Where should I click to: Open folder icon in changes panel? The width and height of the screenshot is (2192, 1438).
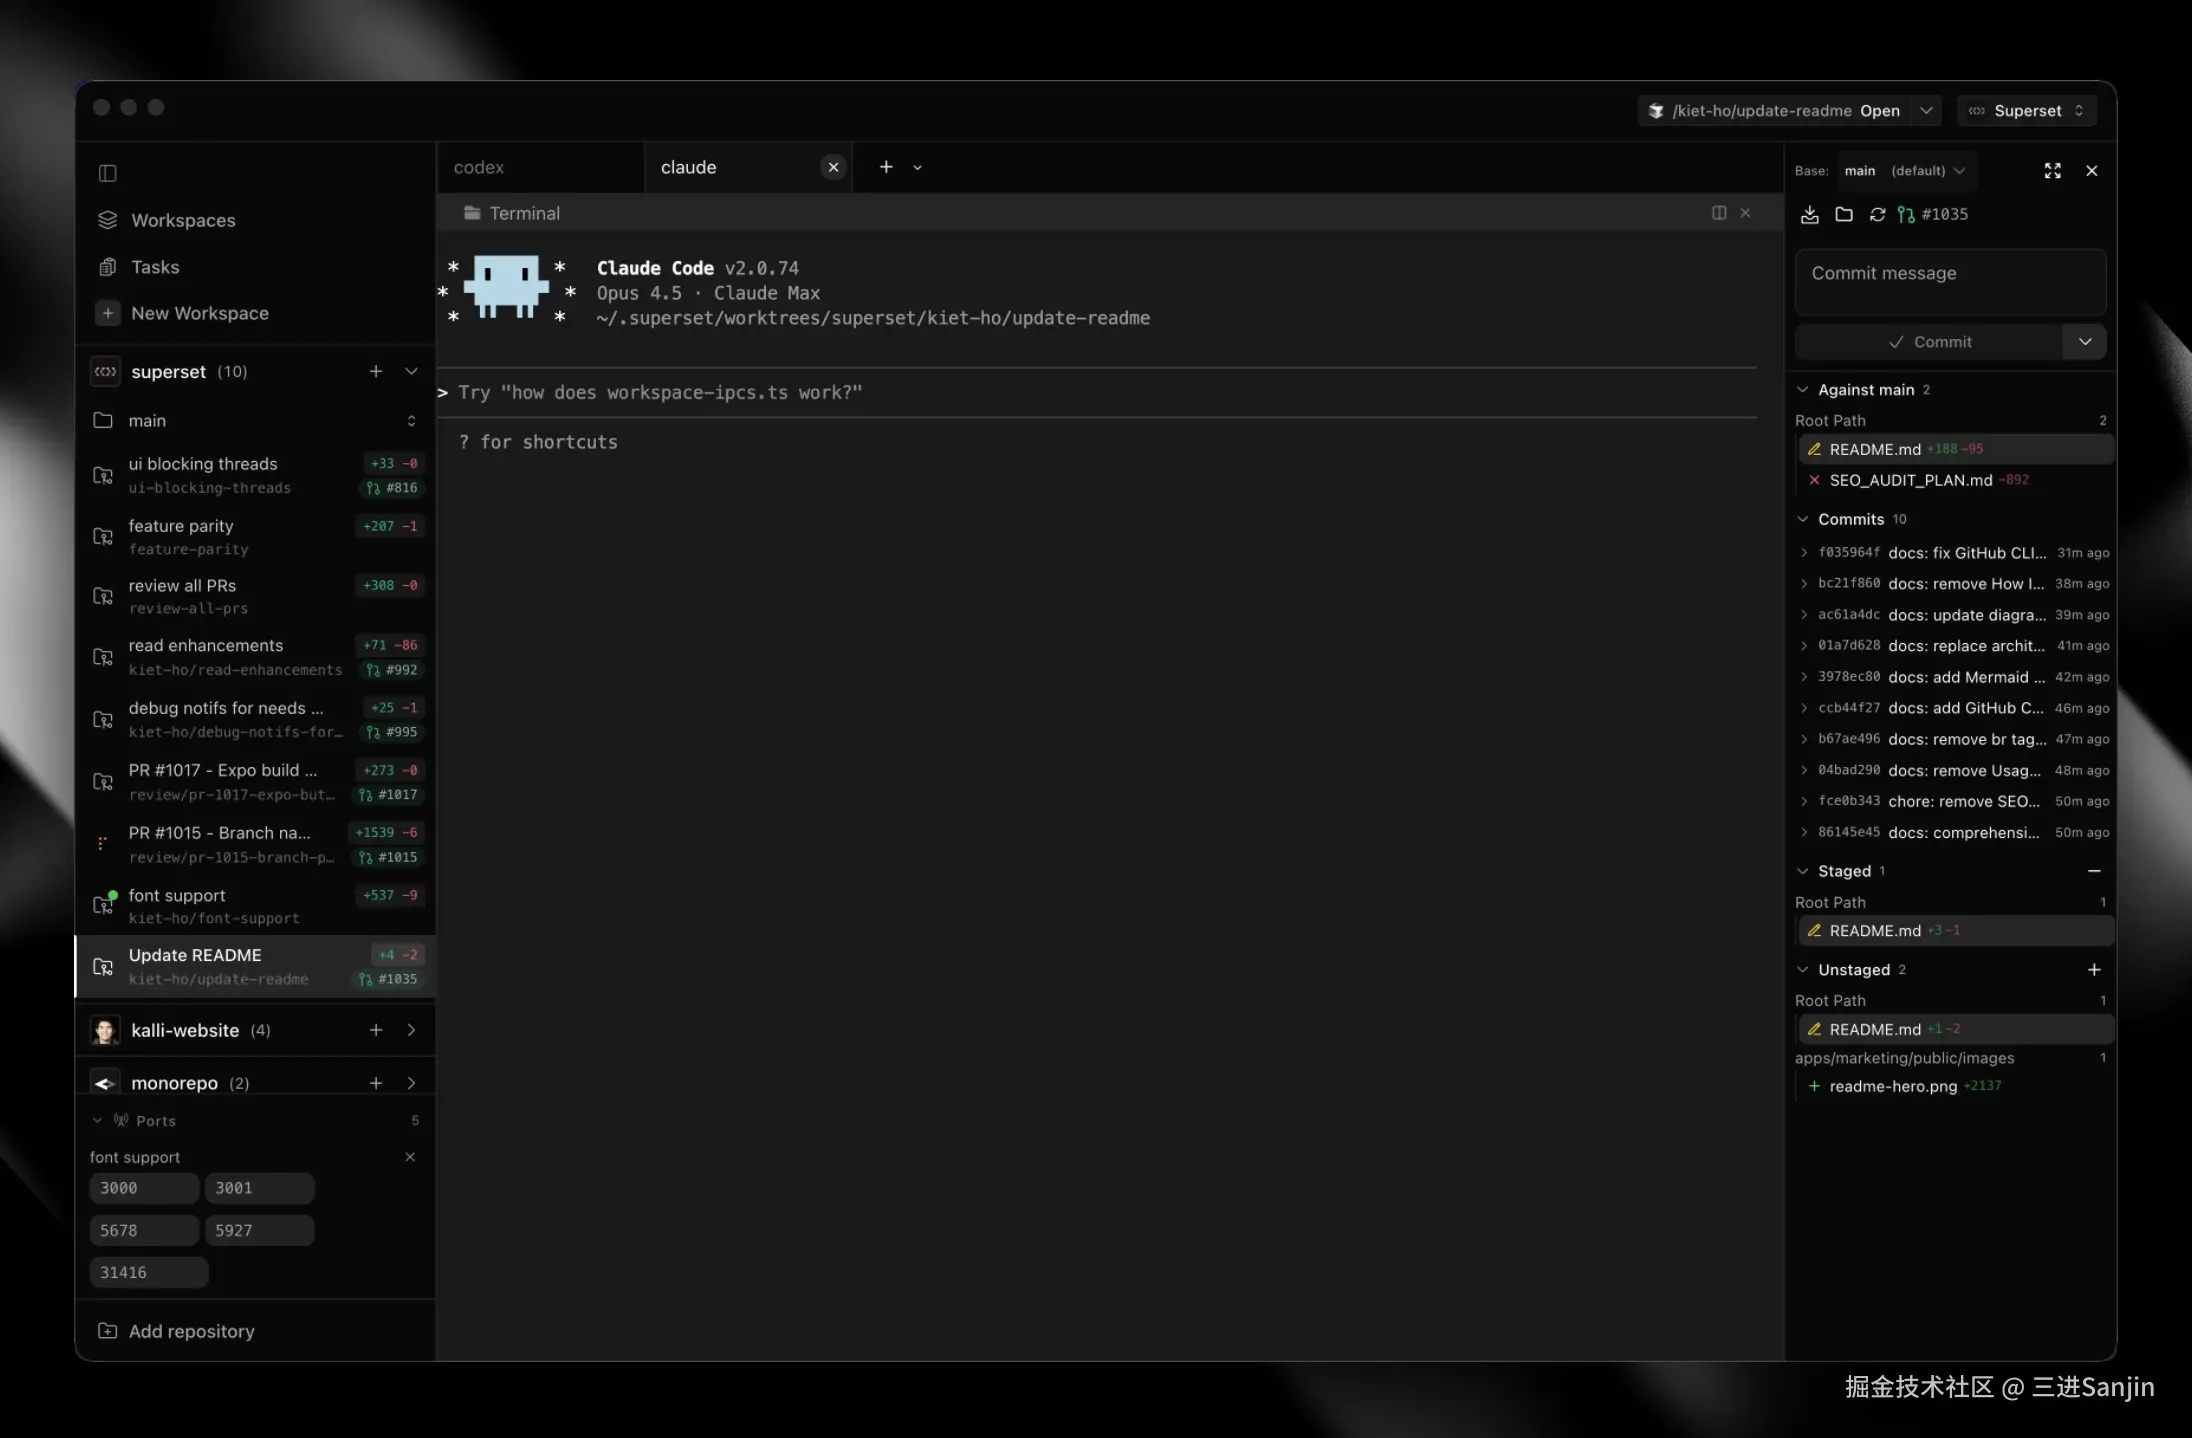(x=1843, y=214)
